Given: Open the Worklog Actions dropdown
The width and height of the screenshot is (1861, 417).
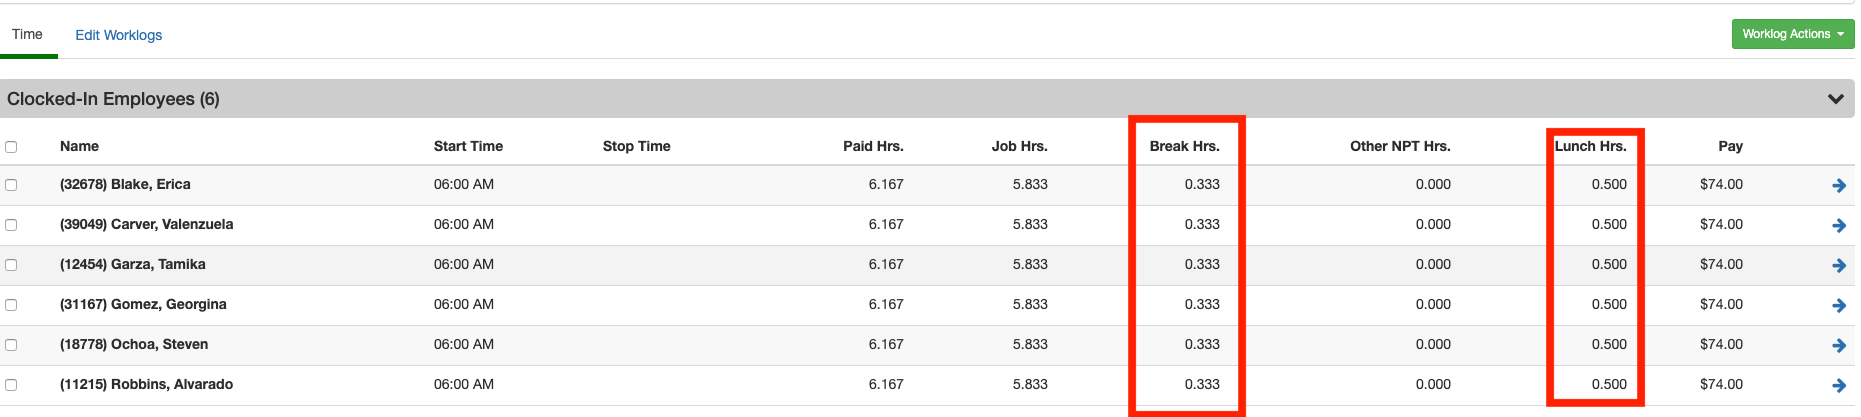Looking at the screenshot, I should (x=1792, y=34).
